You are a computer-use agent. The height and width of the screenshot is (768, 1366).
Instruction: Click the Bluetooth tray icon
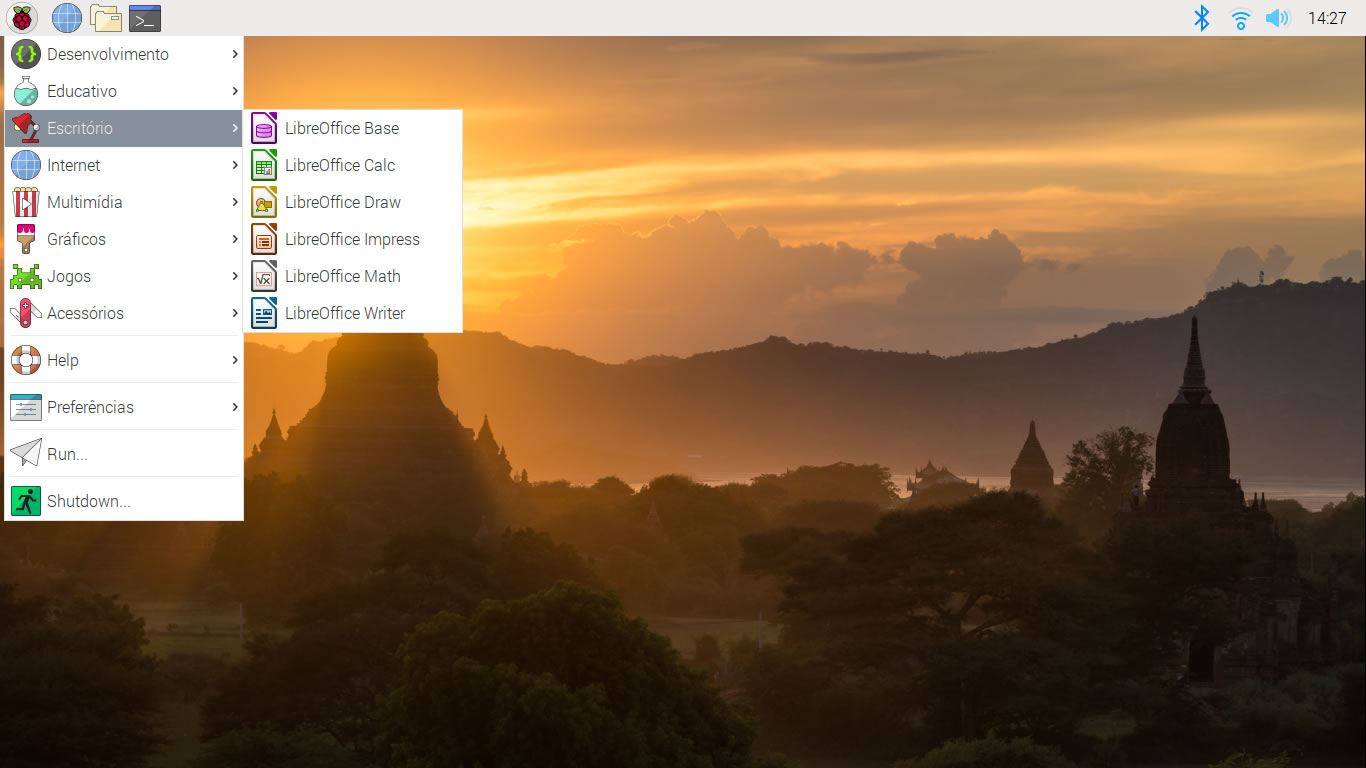[x=1202, y=17]
